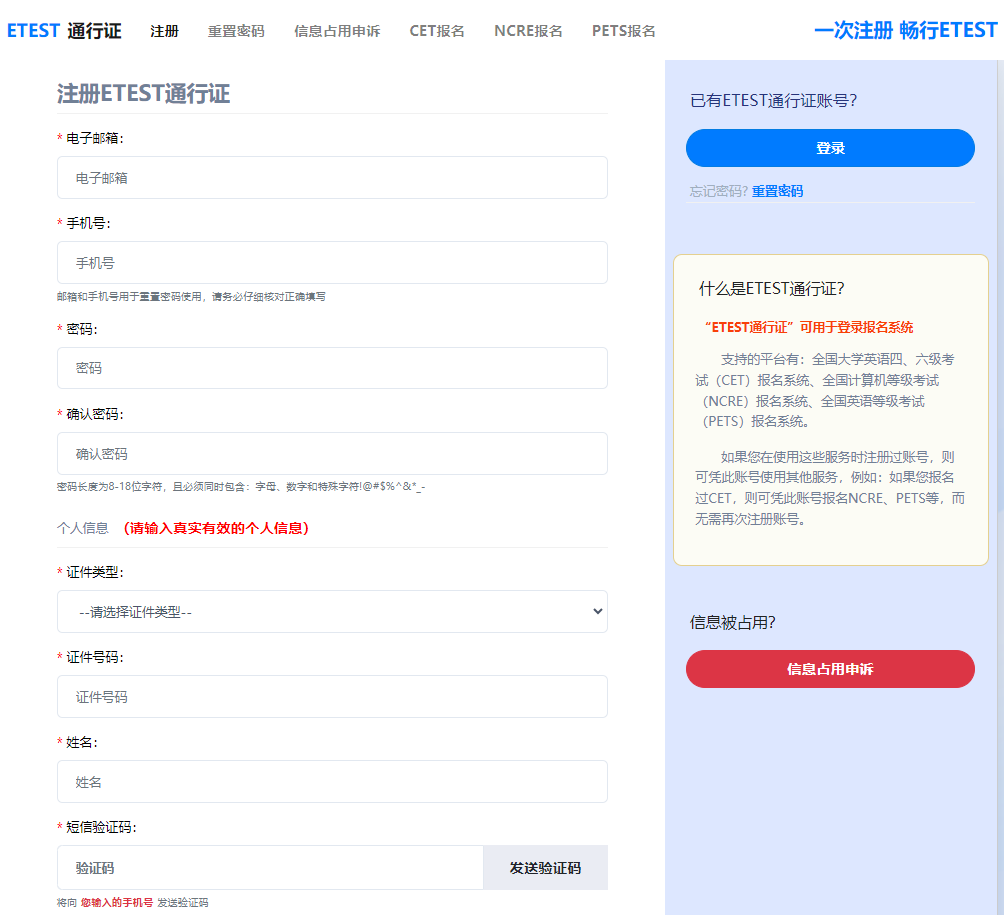Open the 注册 tab

164,31
